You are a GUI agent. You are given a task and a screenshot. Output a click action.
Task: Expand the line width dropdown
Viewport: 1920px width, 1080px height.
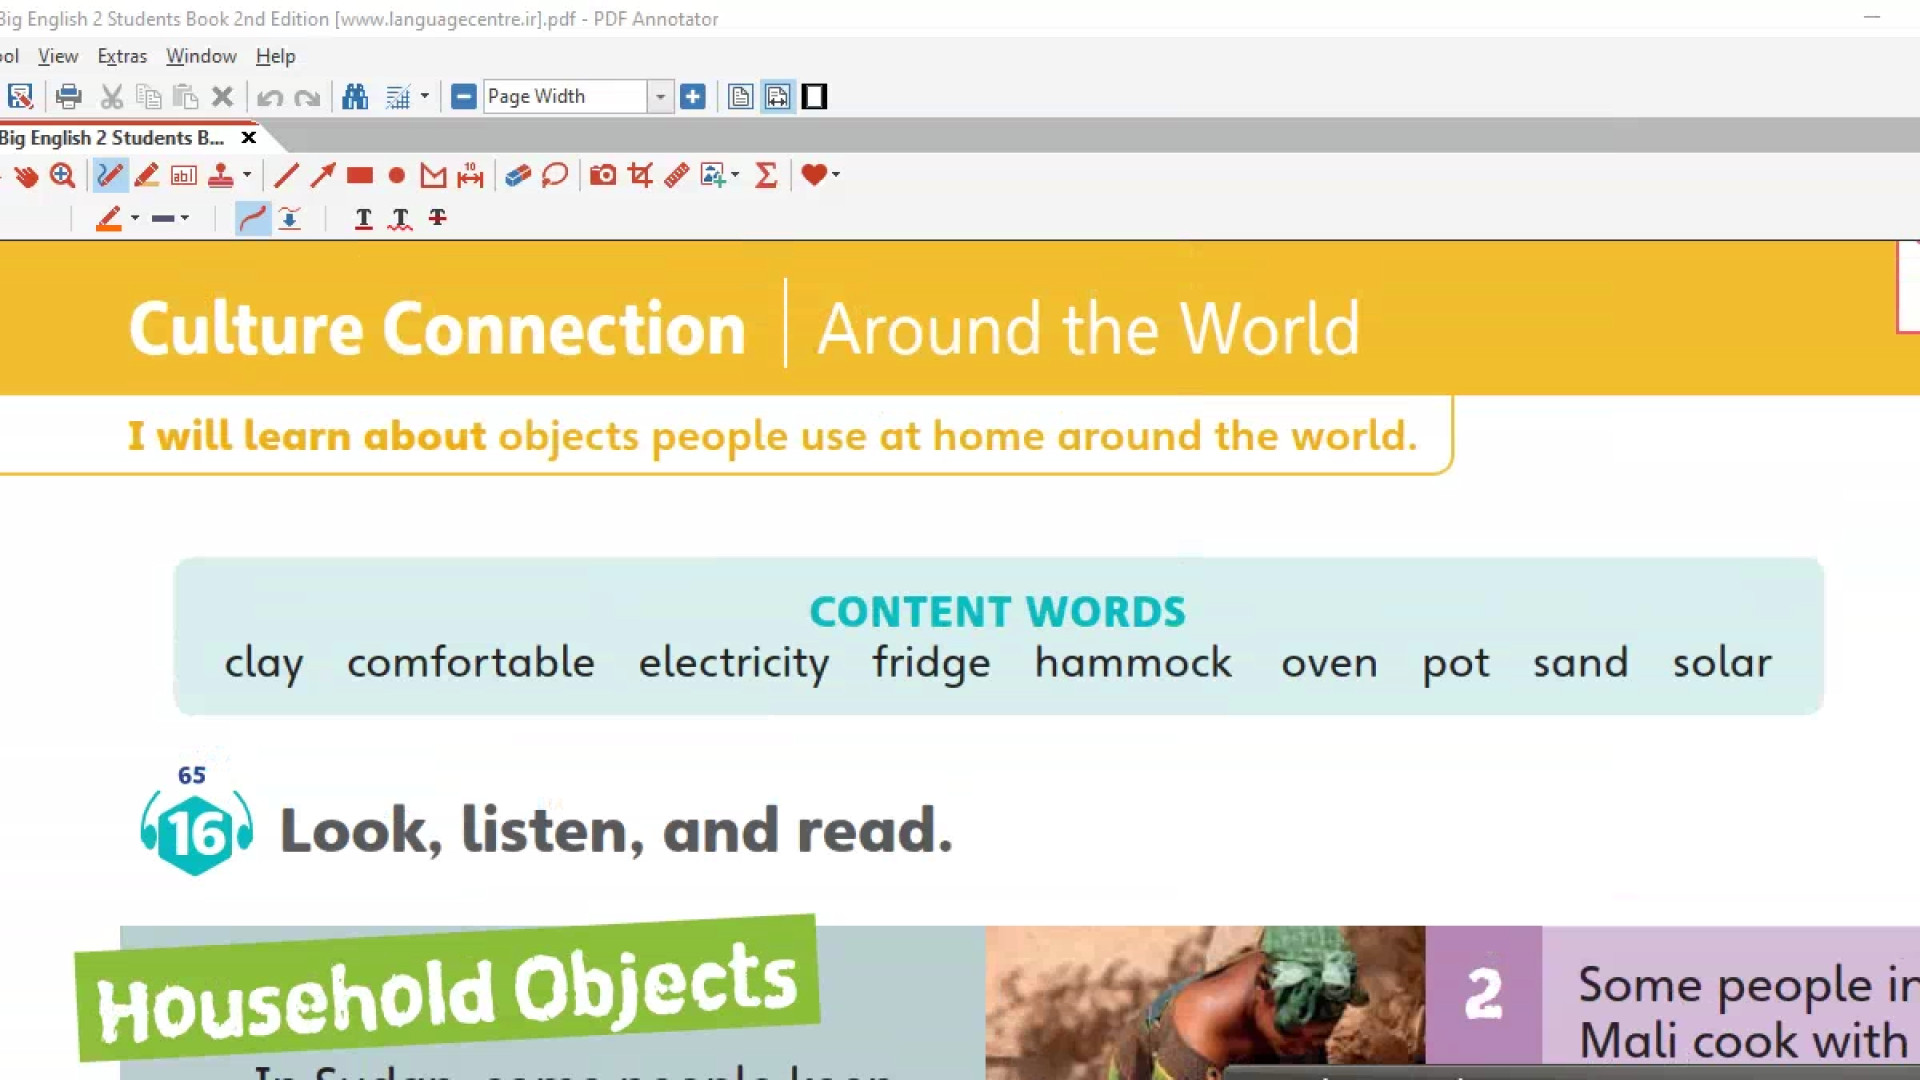point(185,218)
